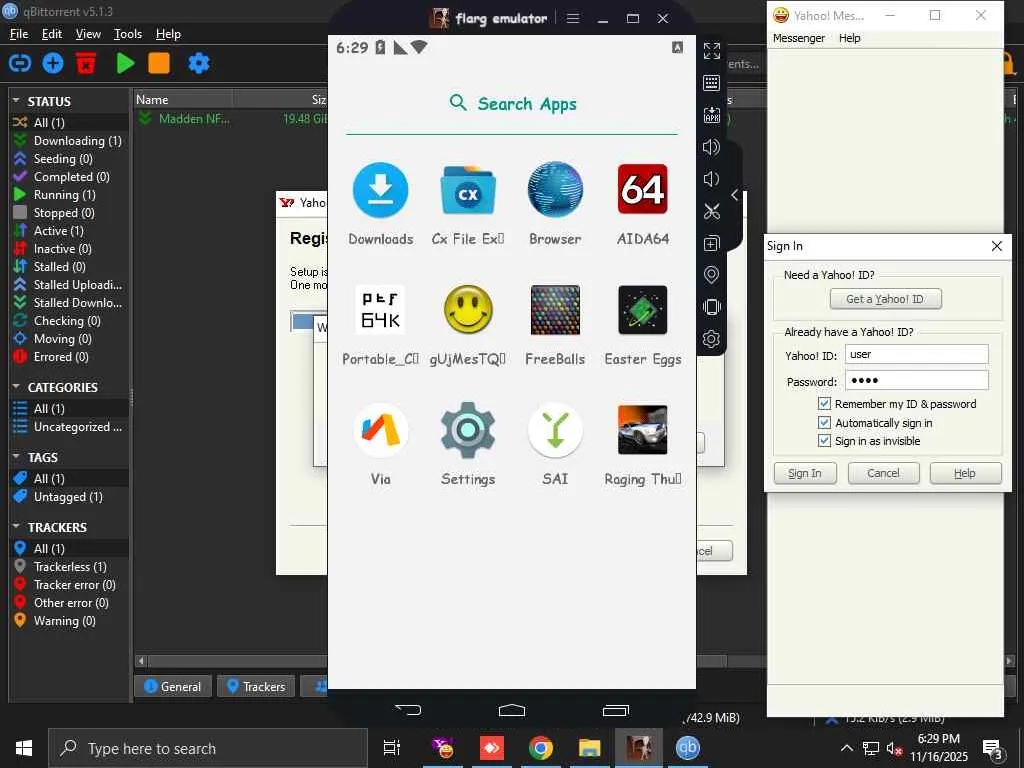Open the Portable_C 64K app
Image resolution: width=1024 pixels, height=768 pixels.
[x=381, y=310]
